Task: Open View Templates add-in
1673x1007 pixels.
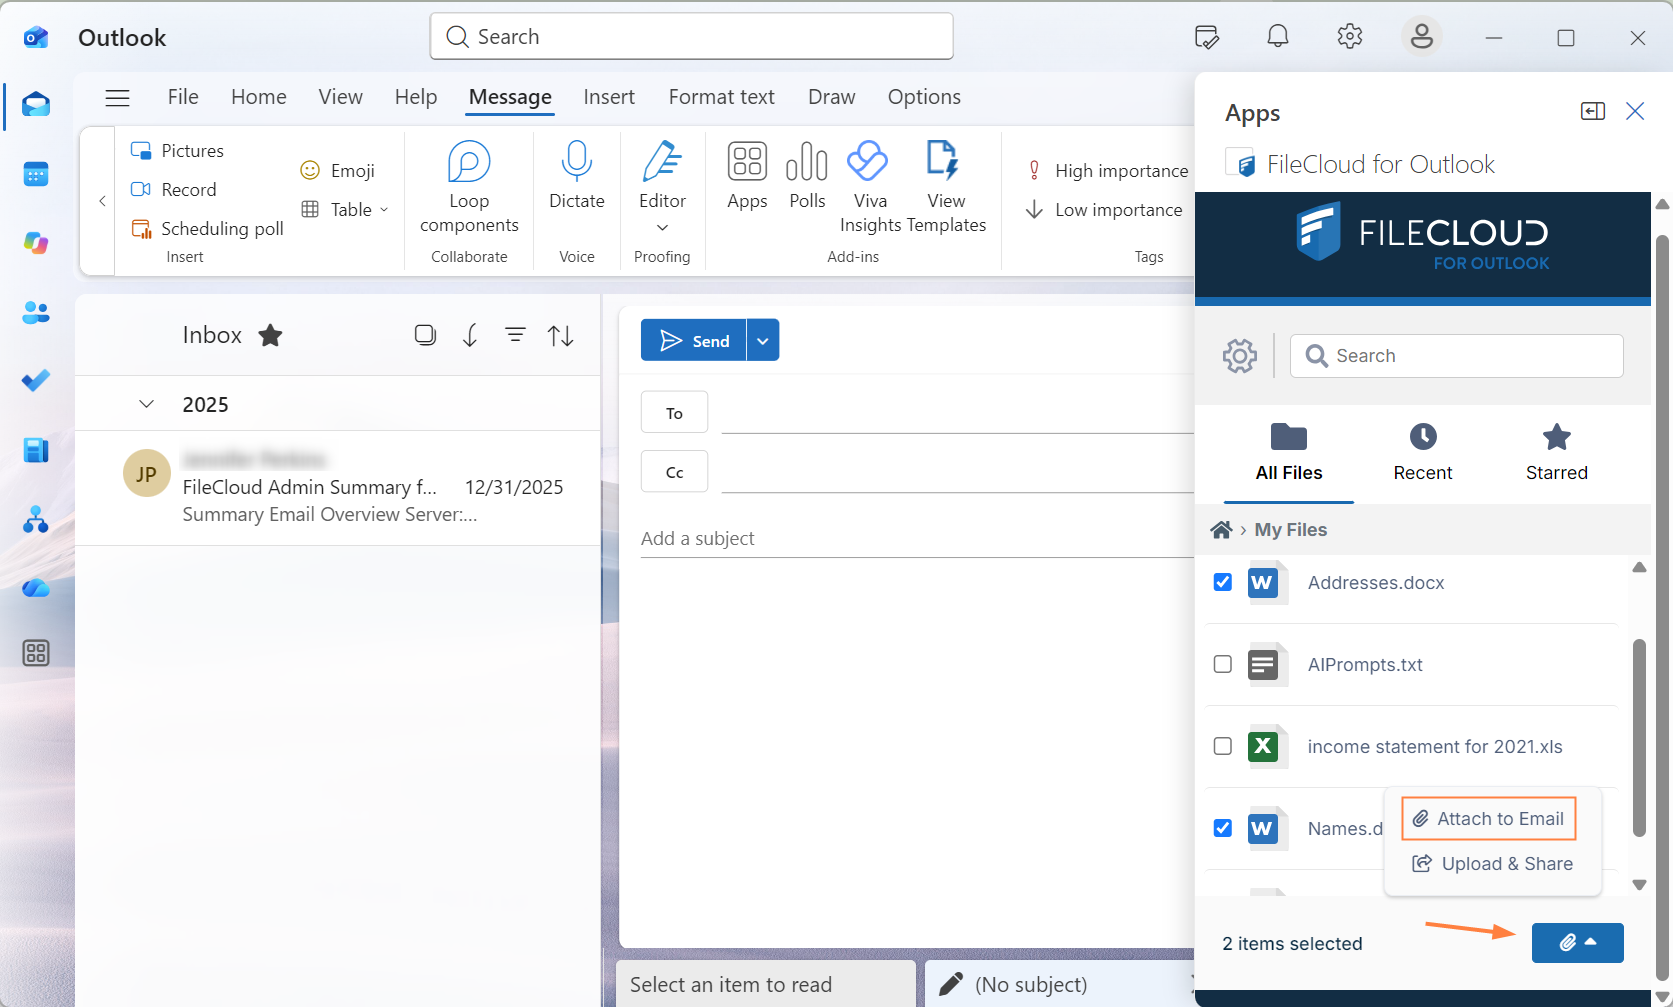Action: coord(946,188)
